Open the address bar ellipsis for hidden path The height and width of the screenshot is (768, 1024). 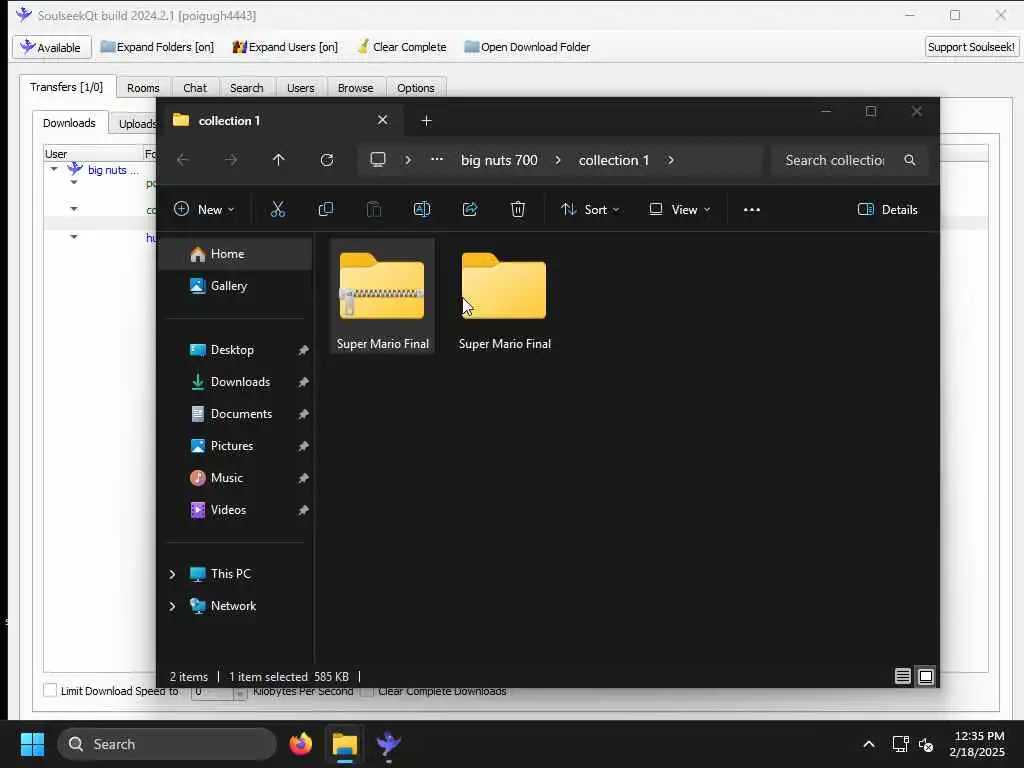coord(437,159)
